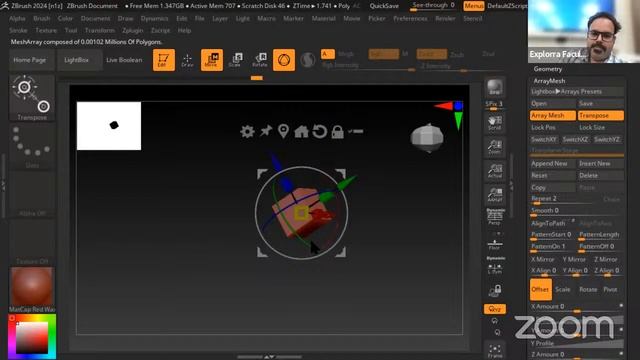Click SwitchXY button

click(x=544, y=140)
